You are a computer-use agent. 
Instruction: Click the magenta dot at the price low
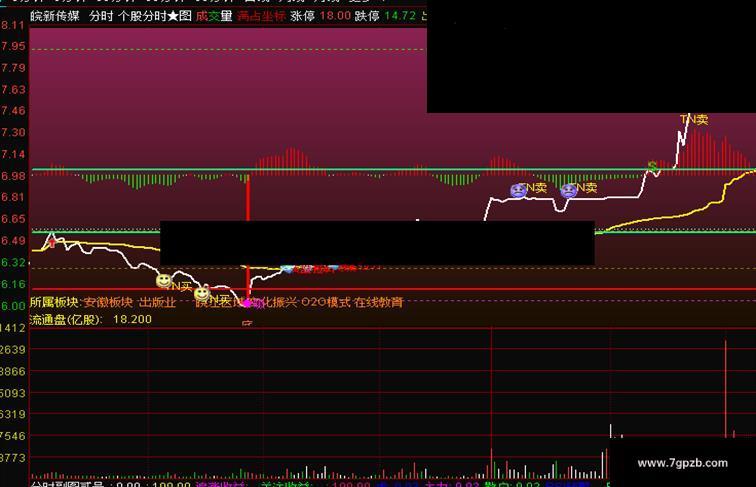click(x=248, y=303)
